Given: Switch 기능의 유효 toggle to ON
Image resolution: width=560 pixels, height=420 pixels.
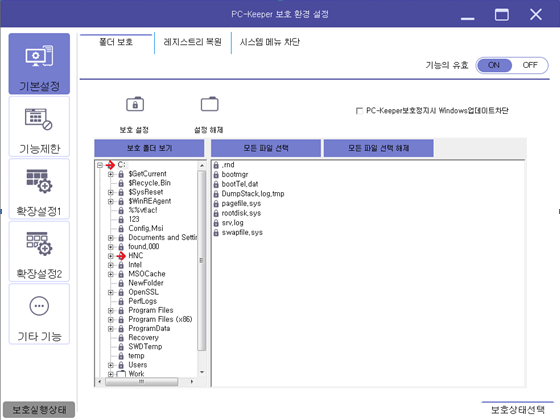Looking at the screenshot, I should point(494,65).
